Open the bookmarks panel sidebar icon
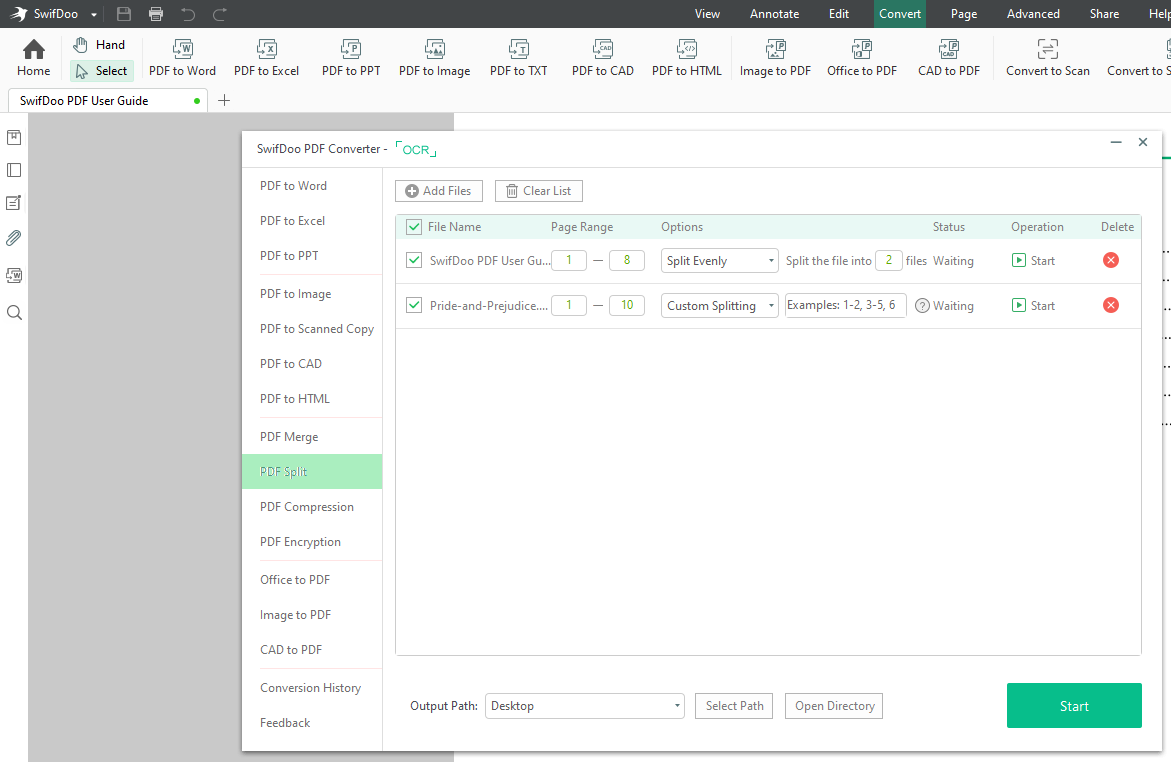This screenshot has height=762, width=1171. click(x=13, y=137)
